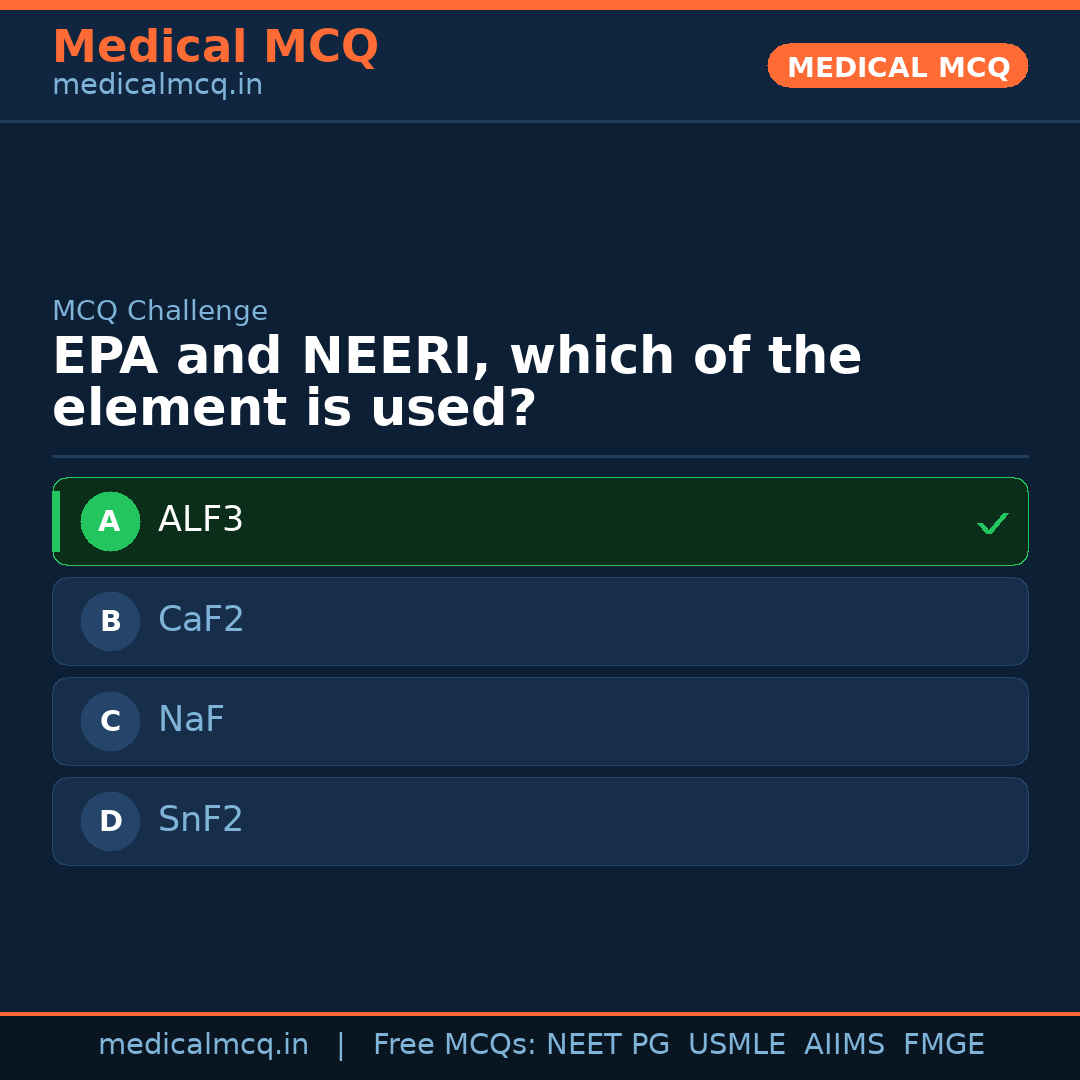This screenshot has width=1080, height=1080.
Task: Click the orange divider accent bar on option A
Action: tap(57, 521)
